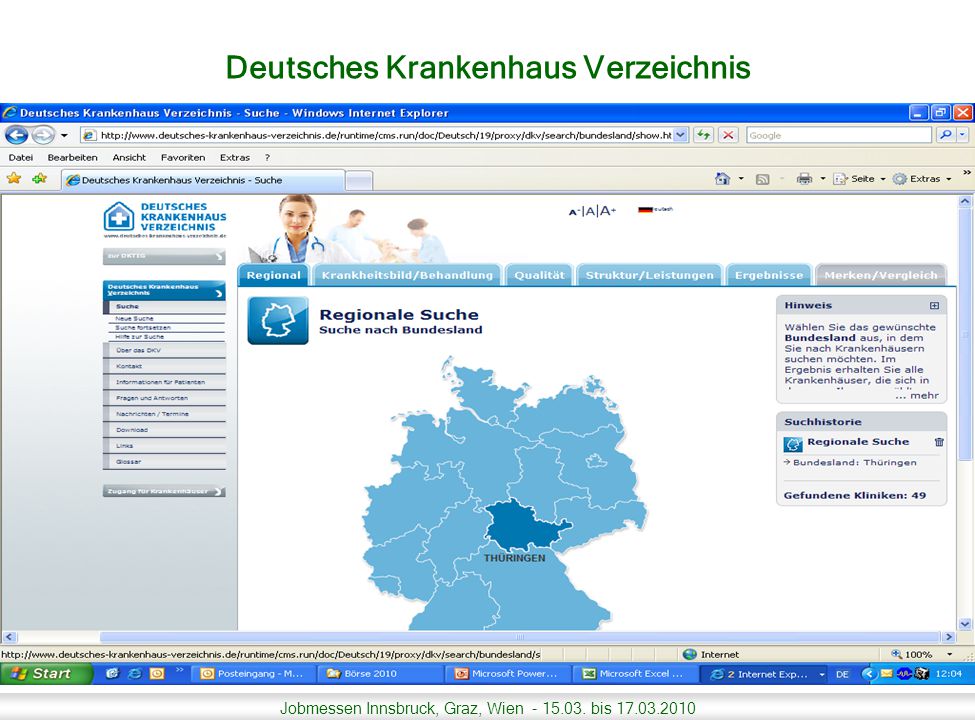Open the Bearbeiten menu
The height and width of the screenshot is (720, 975).
click(72, 157)
